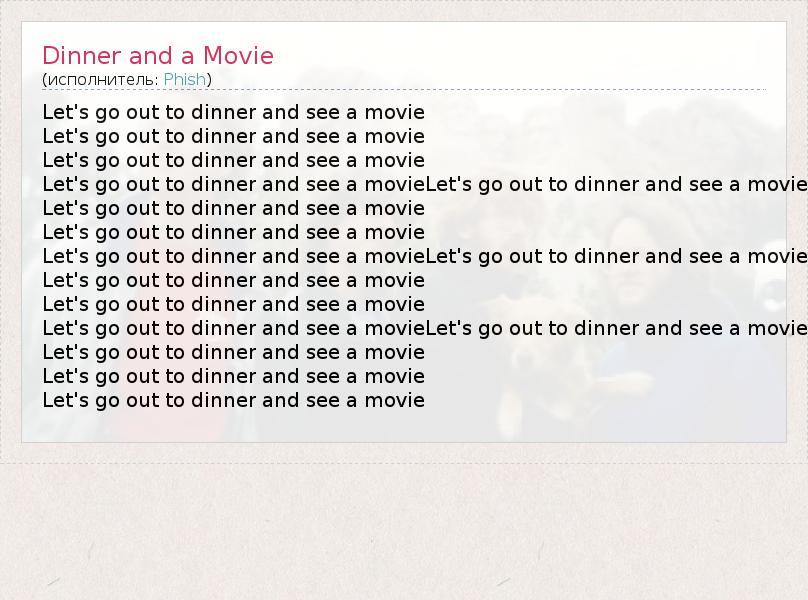808x600 pixels.
Task: Click the ninth line of lyrics
Action: (x=233, y=304)
